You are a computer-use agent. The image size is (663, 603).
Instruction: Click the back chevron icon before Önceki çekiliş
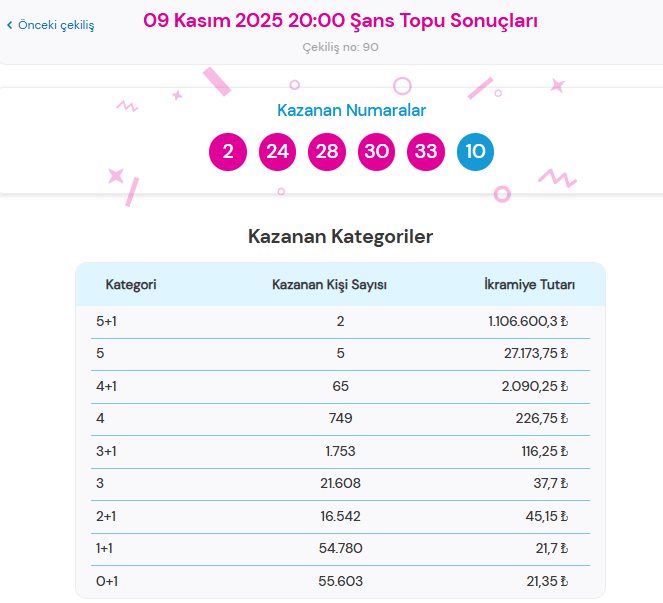coord(10,25)
